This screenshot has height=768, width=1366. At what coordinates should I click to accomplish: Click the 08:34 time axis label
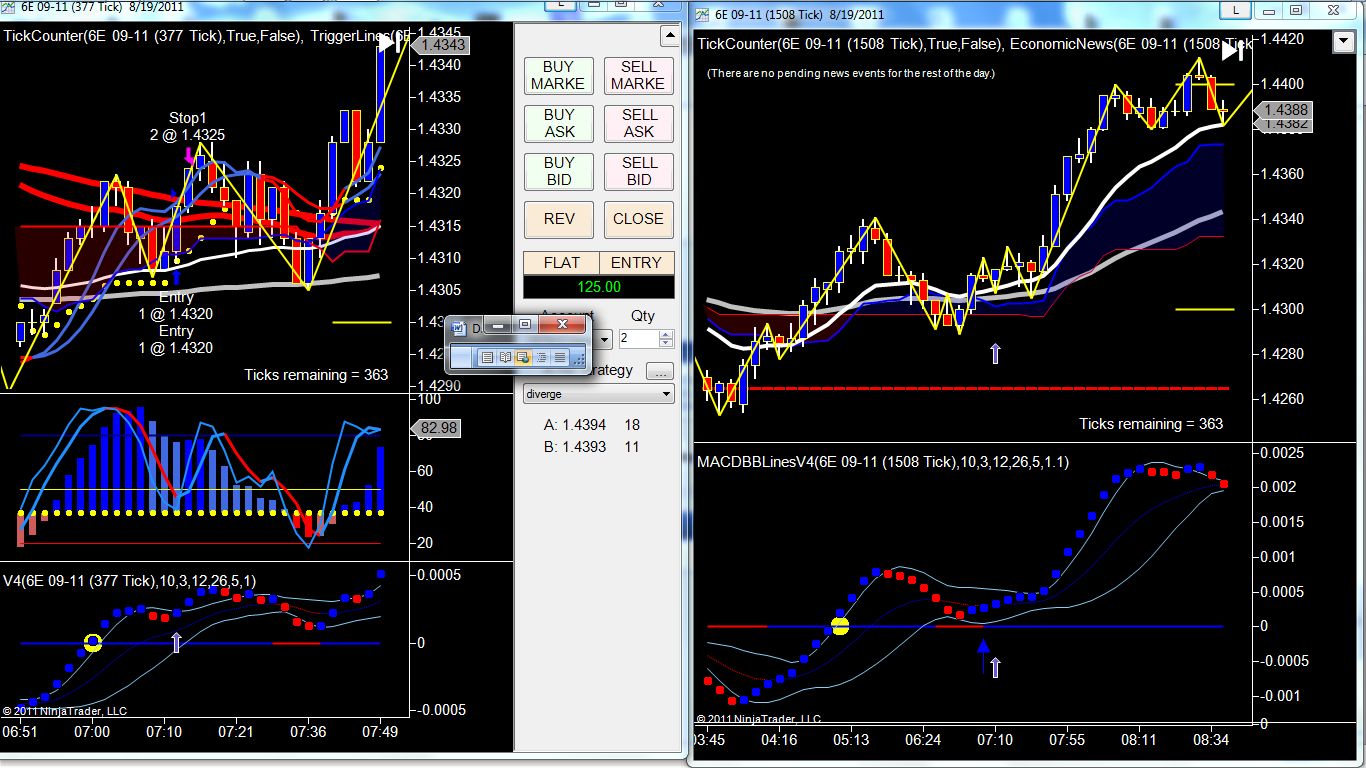click(x=1211, y=741)
